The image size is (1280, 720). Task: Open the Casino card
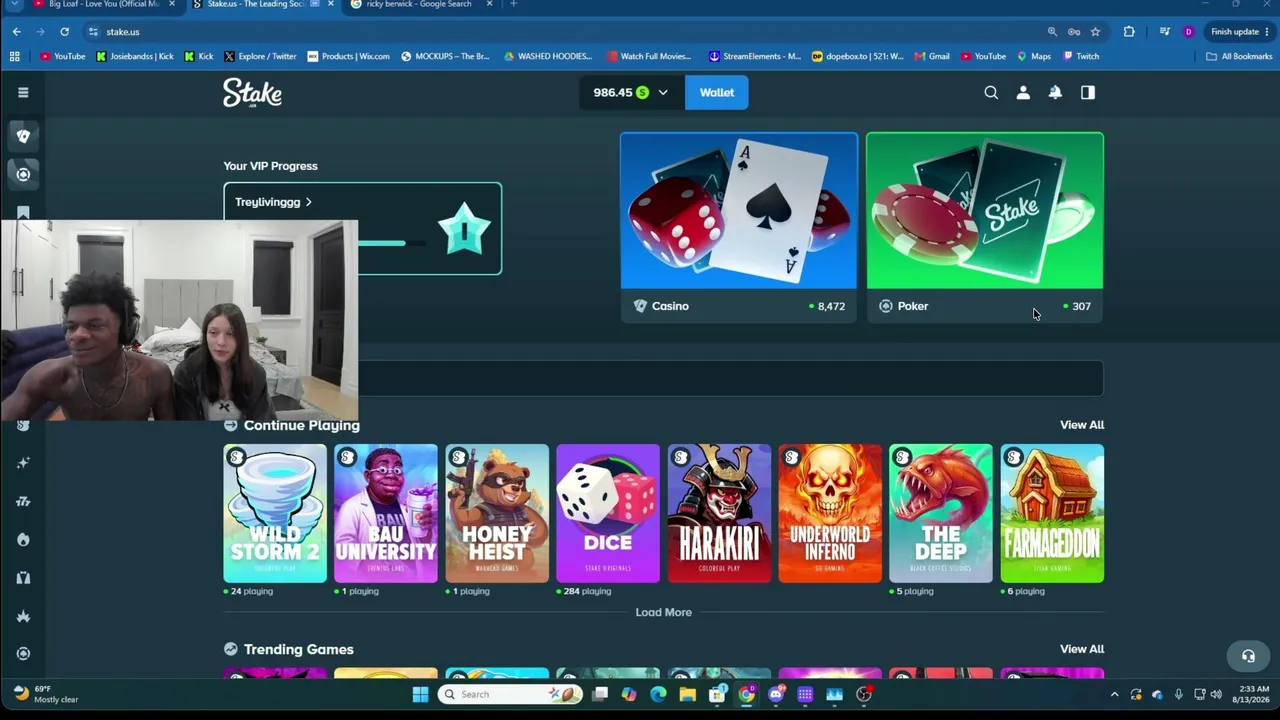coord(739,227)
